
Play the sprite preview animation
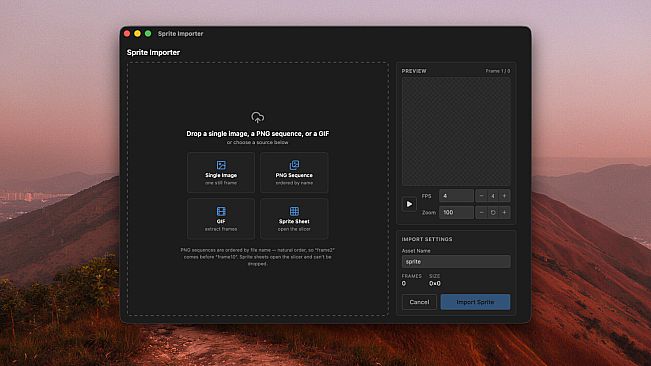pyautogui.click(x=409, y=204)
